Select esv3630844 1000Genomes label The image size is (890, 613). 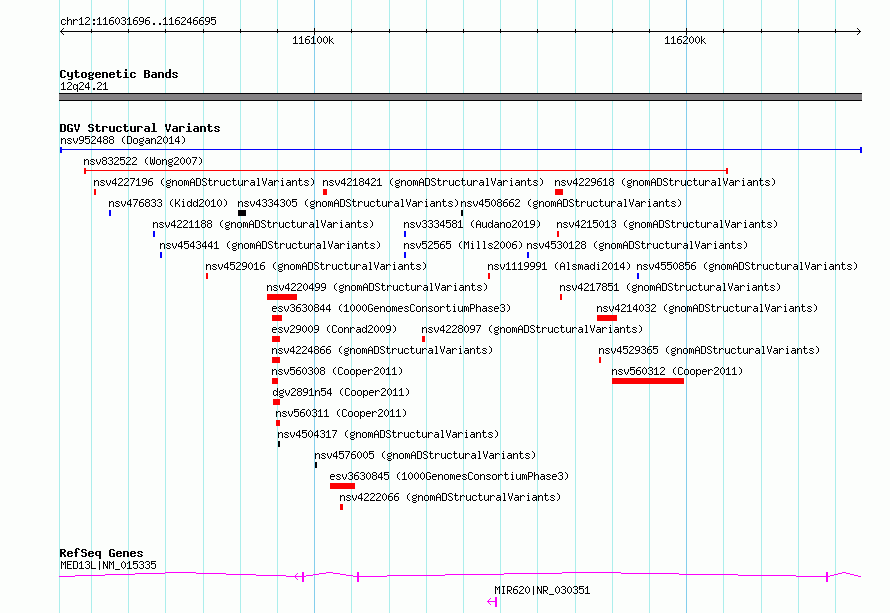(391, 308)
